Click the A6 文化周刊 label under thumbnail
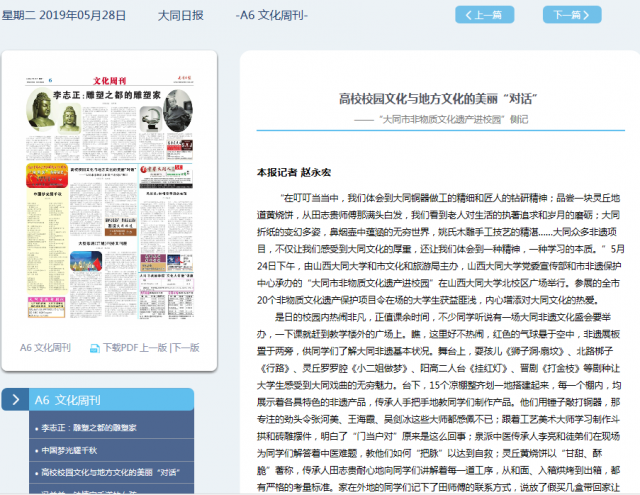 pyautogui.click(x=45, y=348)
